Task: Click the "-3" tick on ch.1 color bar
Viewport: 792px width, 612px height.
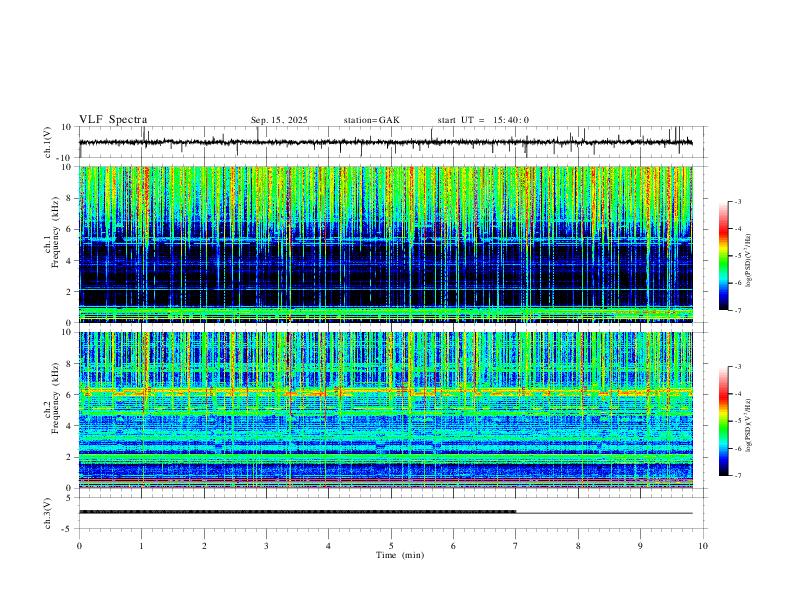Action: tap(738, 201)
